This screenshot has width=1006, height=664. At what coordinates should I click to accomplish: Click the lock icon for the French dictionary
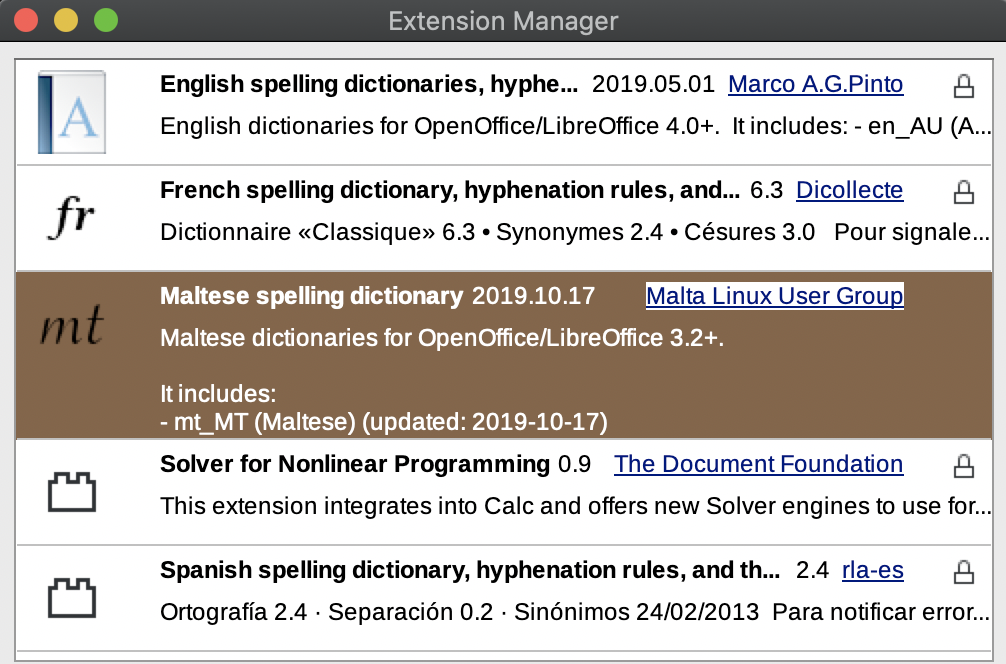coord(966,194)
